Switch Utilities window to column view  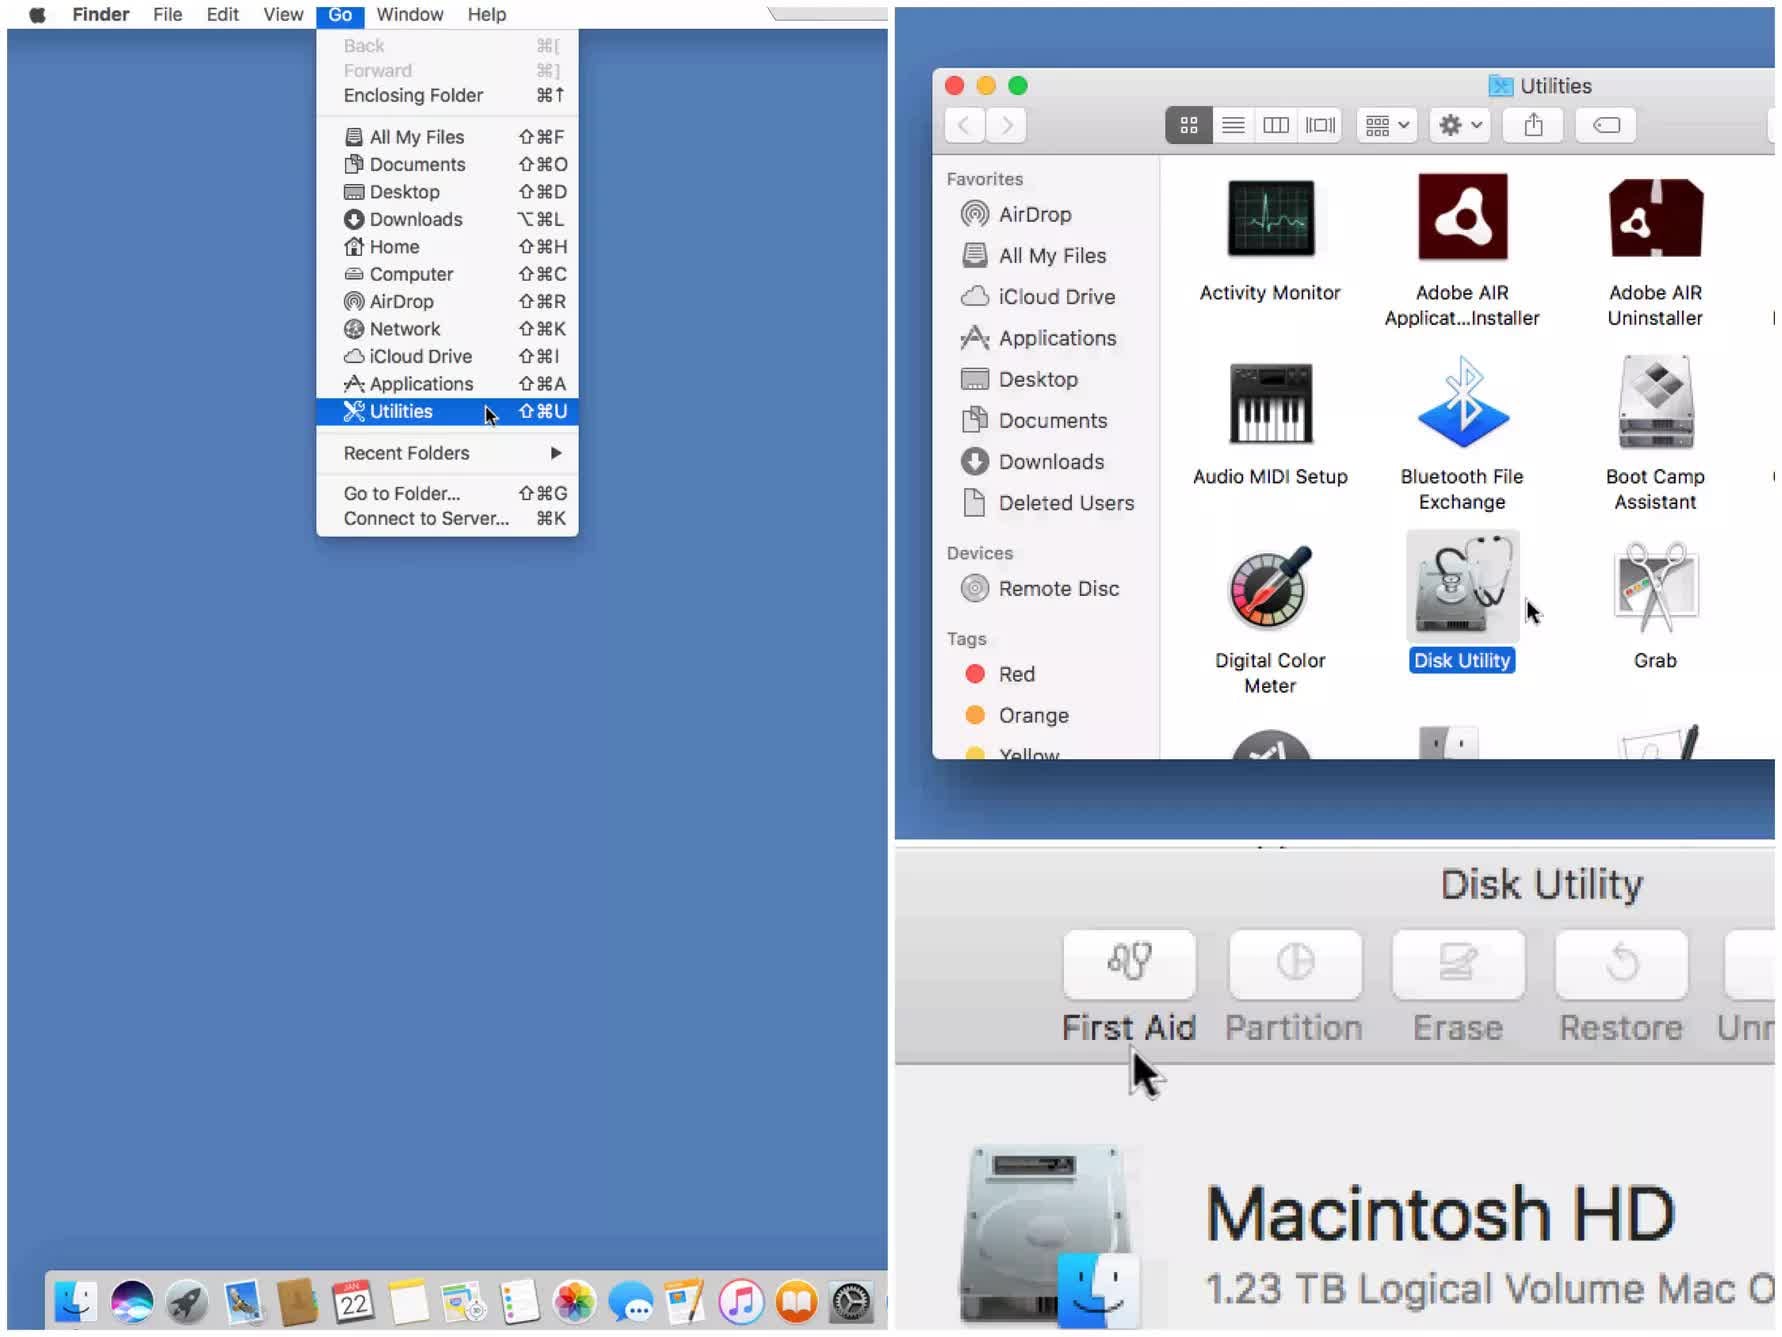pos(1276,125)
